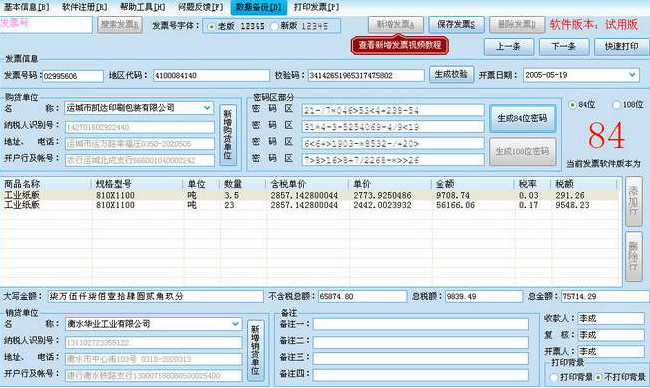This screenshot has width=650, height=388.
Task: Open the buyer 名称 company dropdown
Action: (207, 108)
